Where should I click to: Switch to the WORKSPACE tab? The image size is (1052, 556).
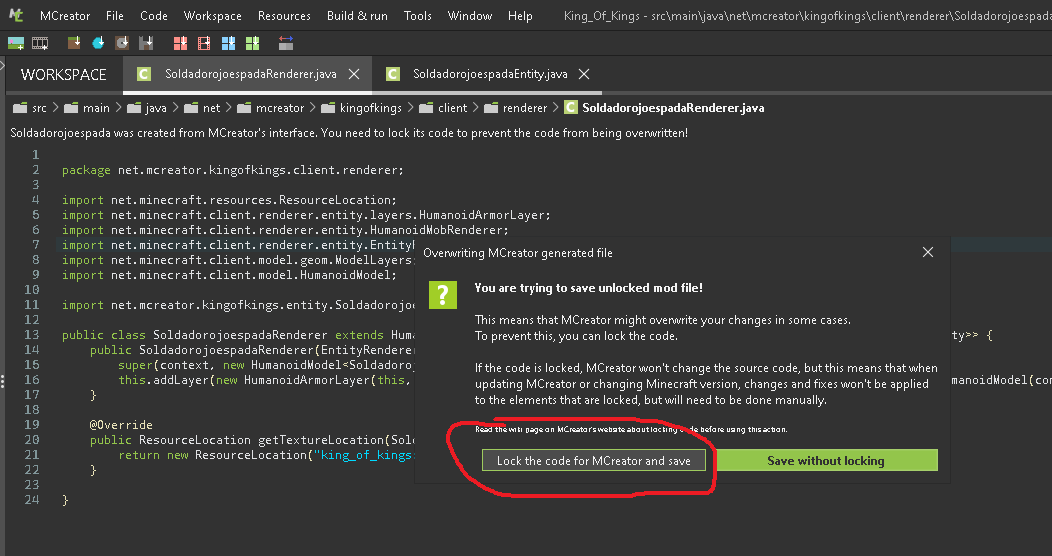coord(64,74)
